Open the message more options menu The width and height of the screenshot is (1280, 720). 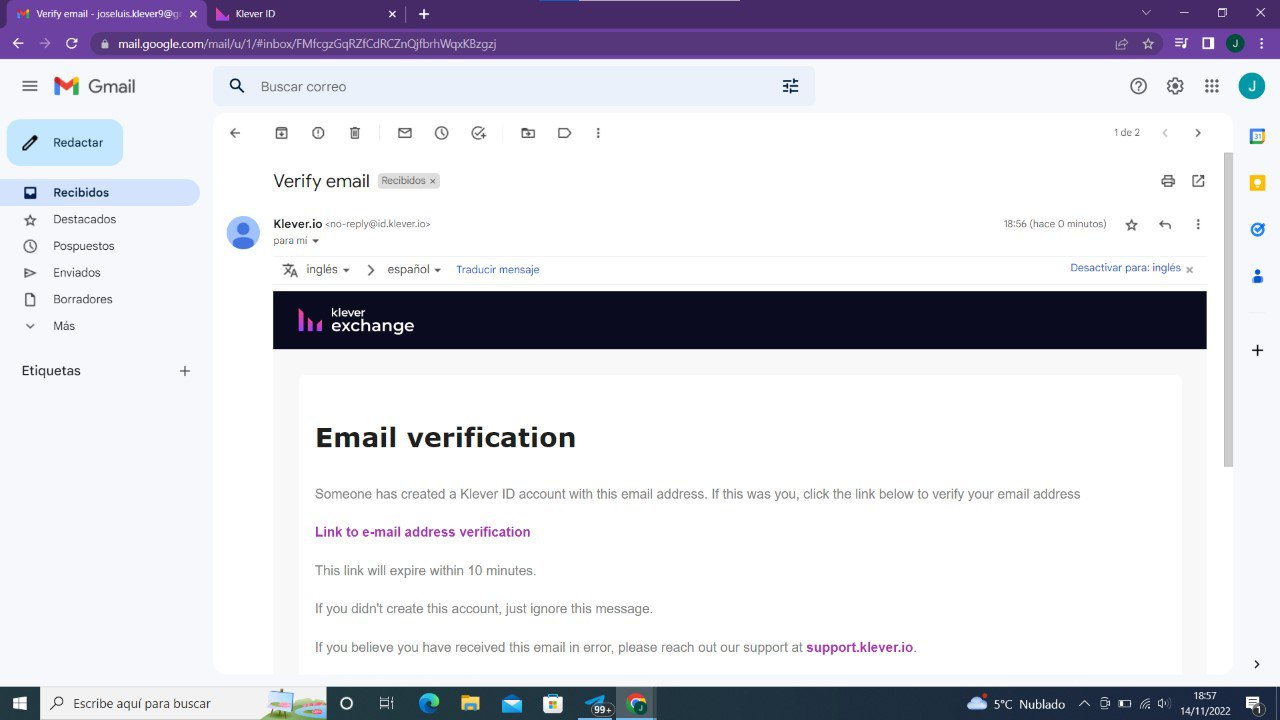pyautogui.click(x=1198, y=225)
